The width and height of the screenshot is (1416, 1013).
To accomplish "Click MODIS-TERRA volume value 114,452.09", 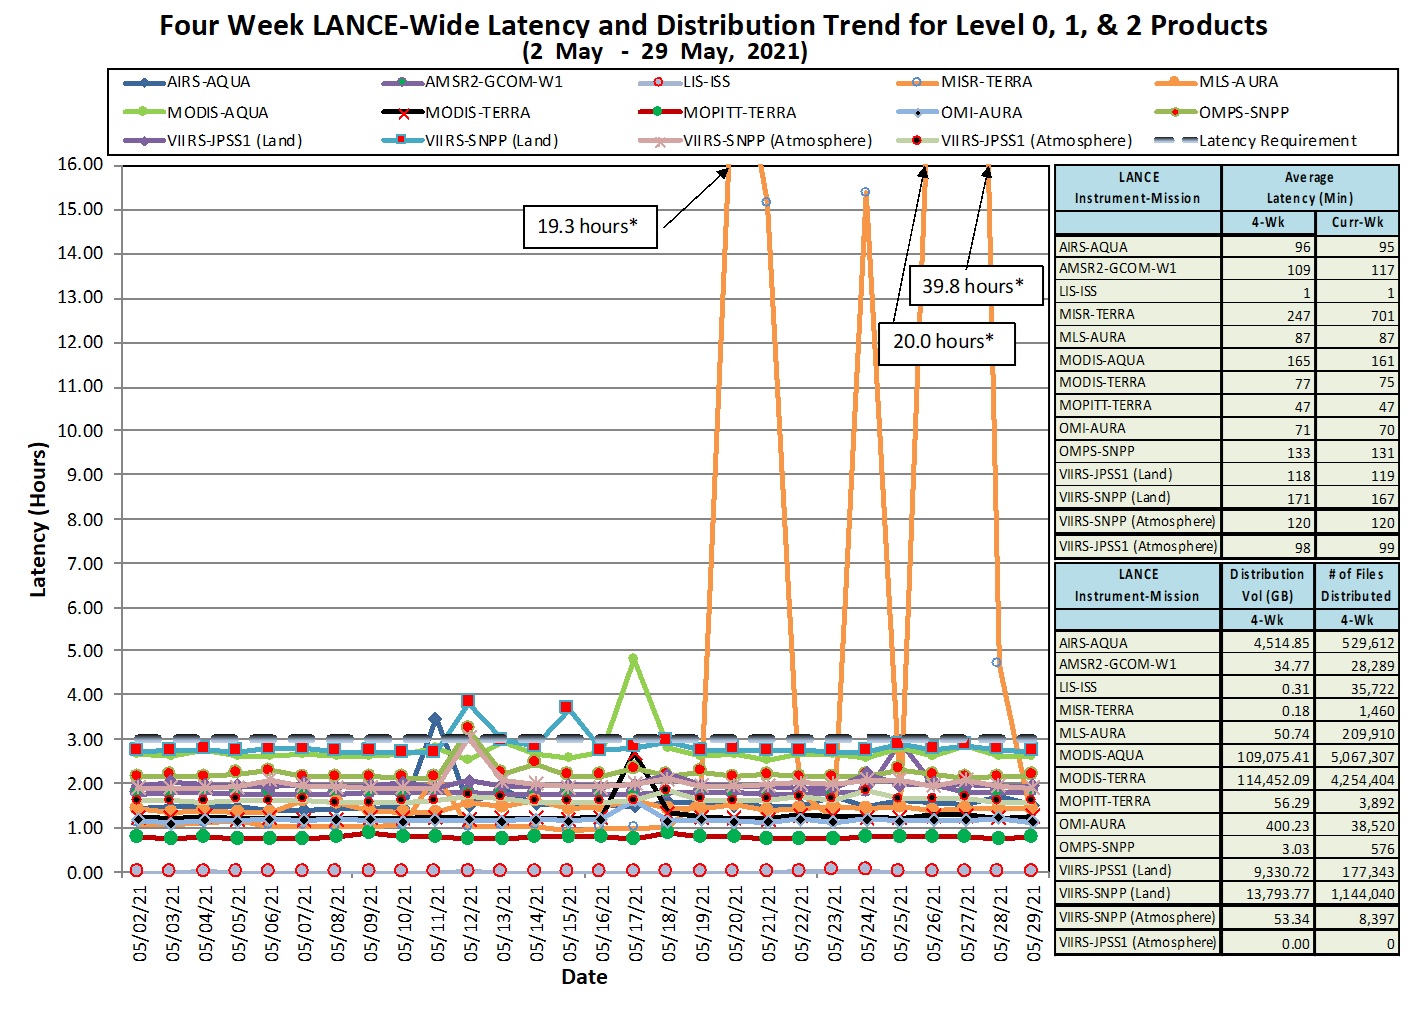I will (1272, 780).
